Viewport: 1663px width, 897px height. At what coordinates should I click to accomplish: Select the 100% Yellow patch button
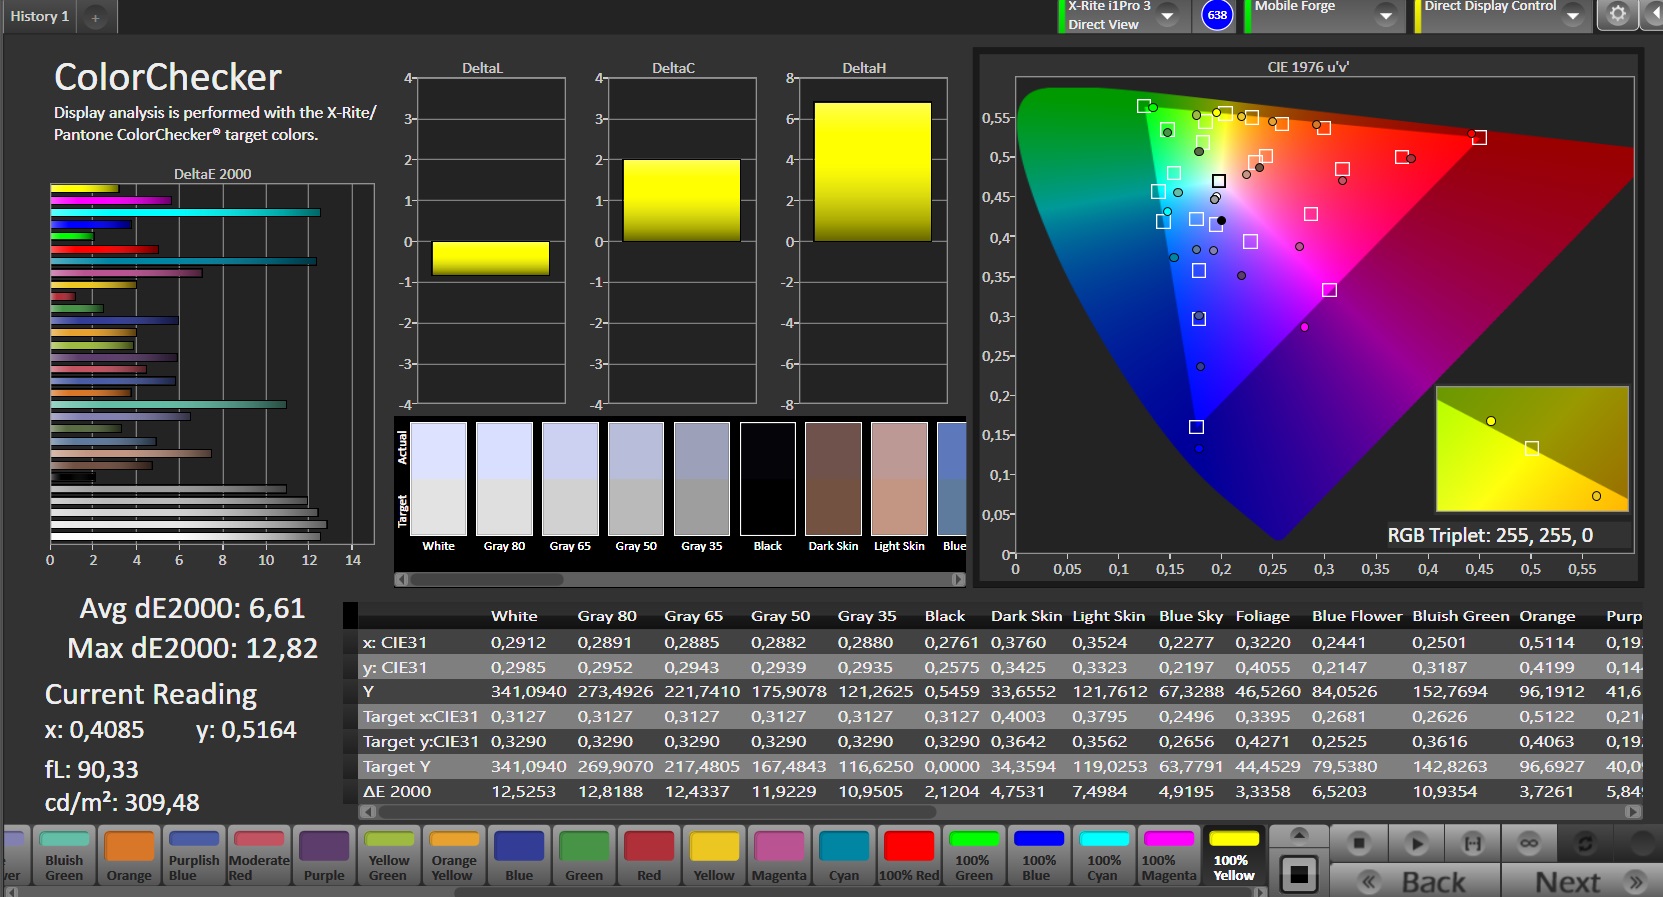click(1234, 856)
